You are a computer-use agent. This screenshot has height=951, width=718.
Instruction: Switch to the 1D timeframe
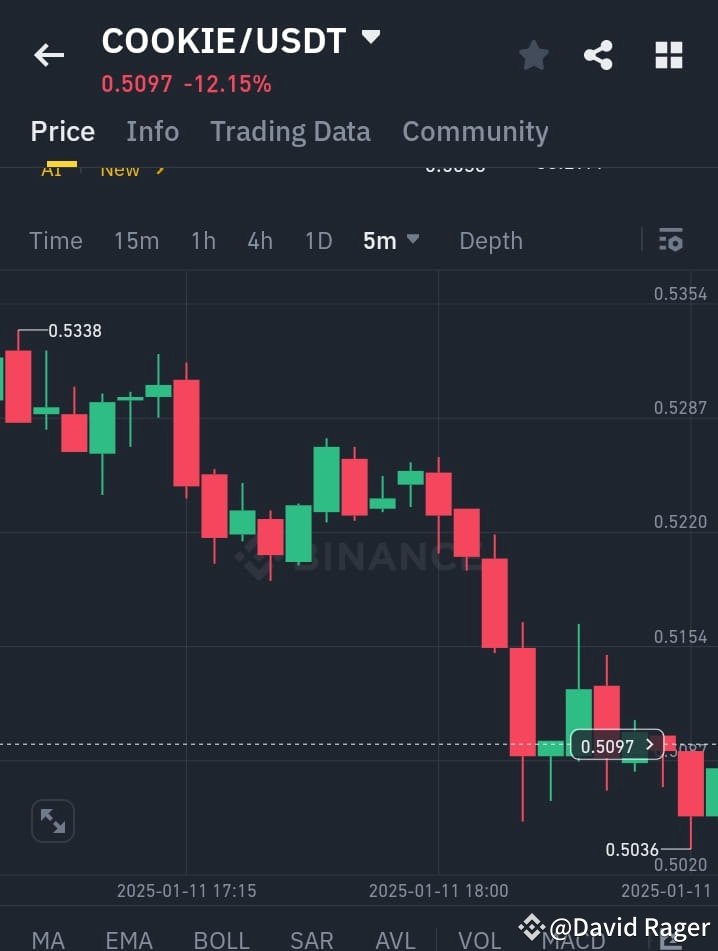point(318,240)
